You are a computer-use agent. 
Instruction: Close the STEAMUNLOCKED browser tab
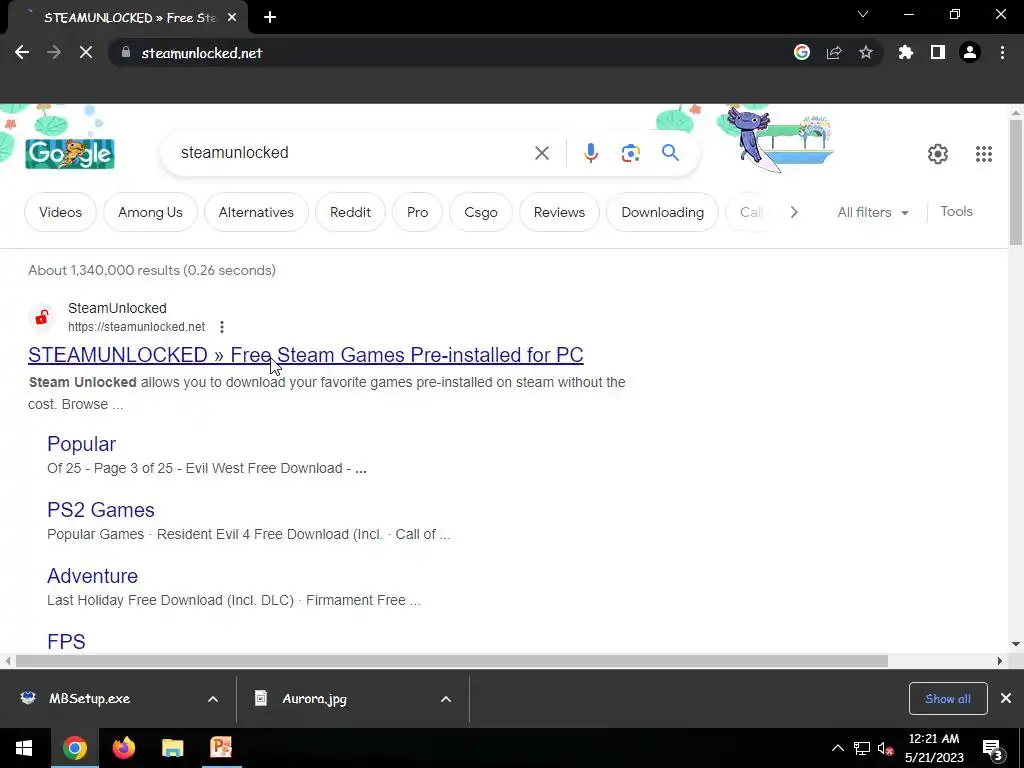point(232,18)
